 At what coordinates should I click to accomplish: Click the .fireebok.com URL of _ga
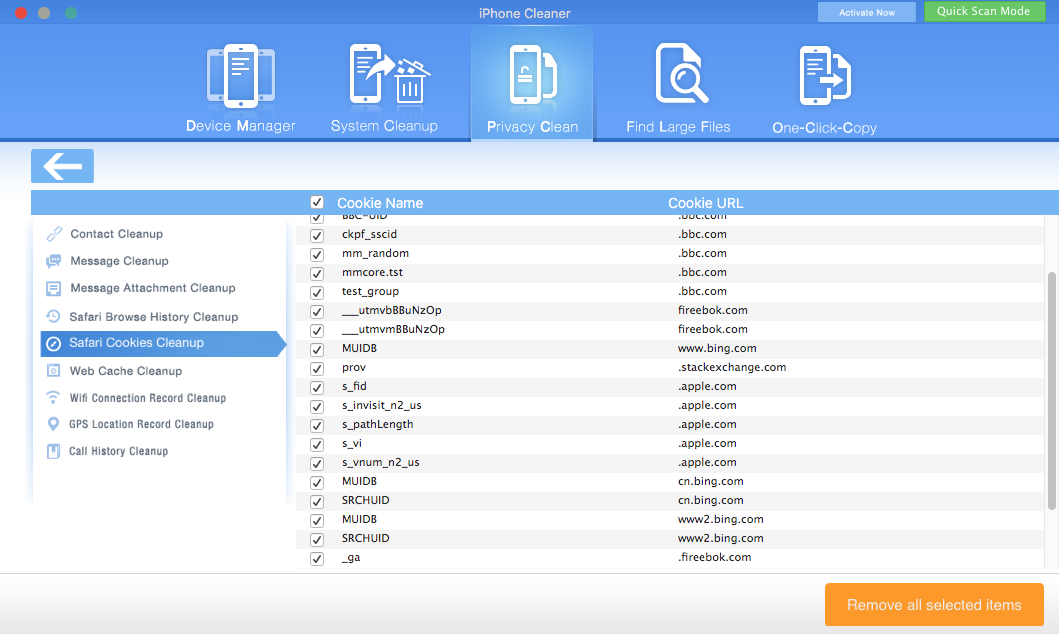[715, 557]
